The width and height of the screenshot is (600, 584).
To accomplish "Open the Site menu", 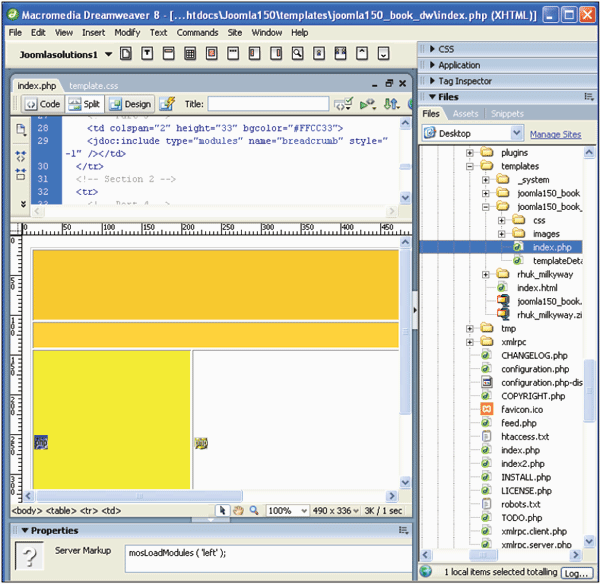I will coord(235,33).
